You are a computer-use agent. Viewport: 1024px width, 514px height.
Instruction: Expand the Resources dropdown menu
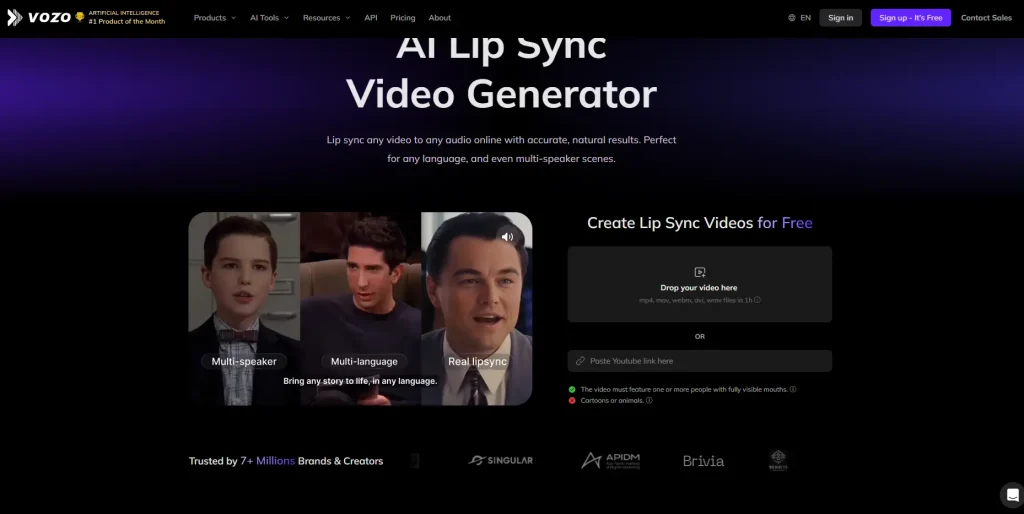(x=327, y=18)
